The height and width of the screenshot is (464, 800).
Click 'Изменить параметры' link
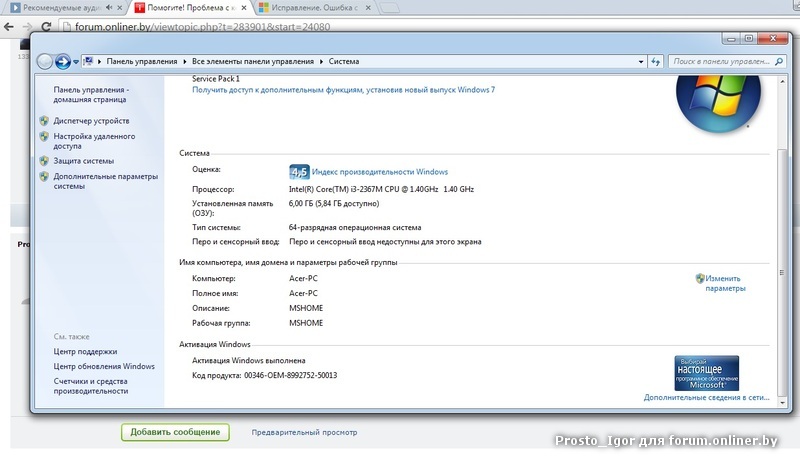click(x=725, y=283)
